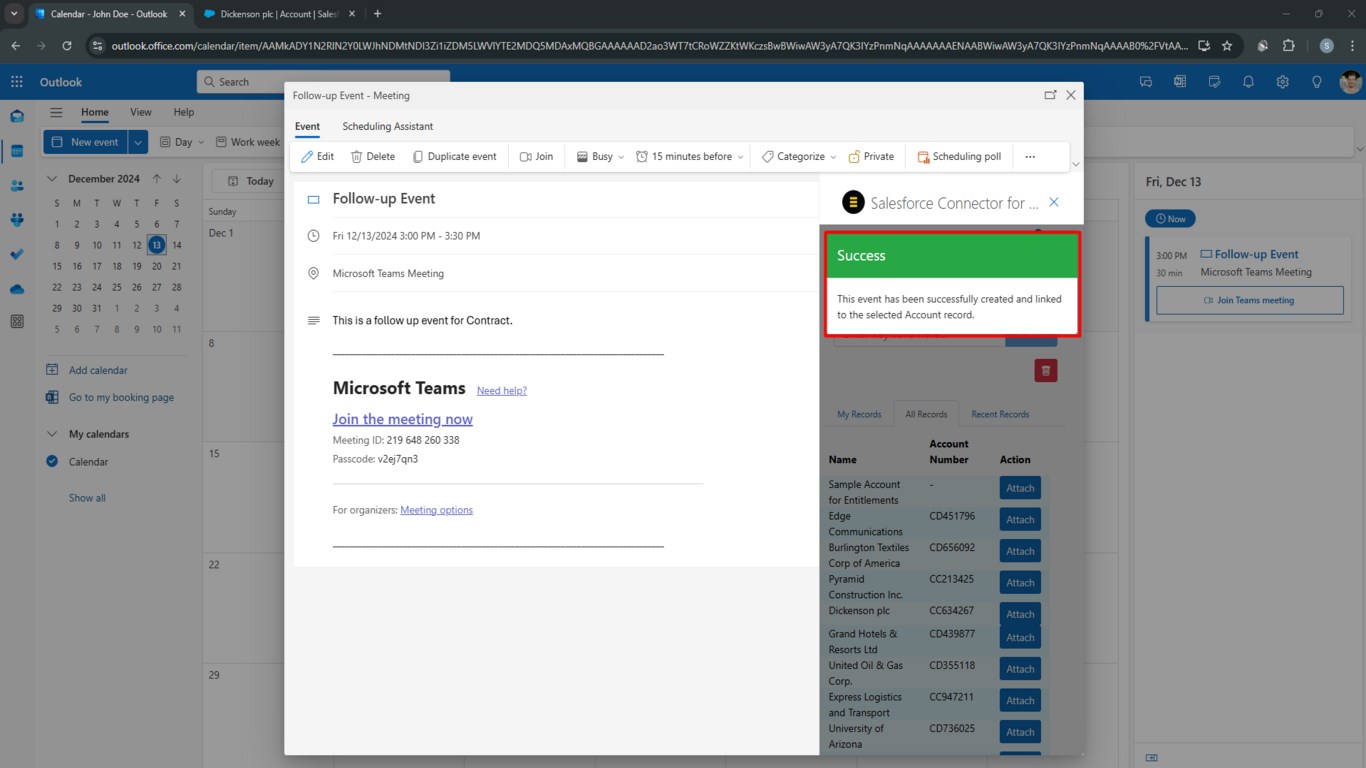Open the Scheduling poll tool

click(x=959, y=156)
